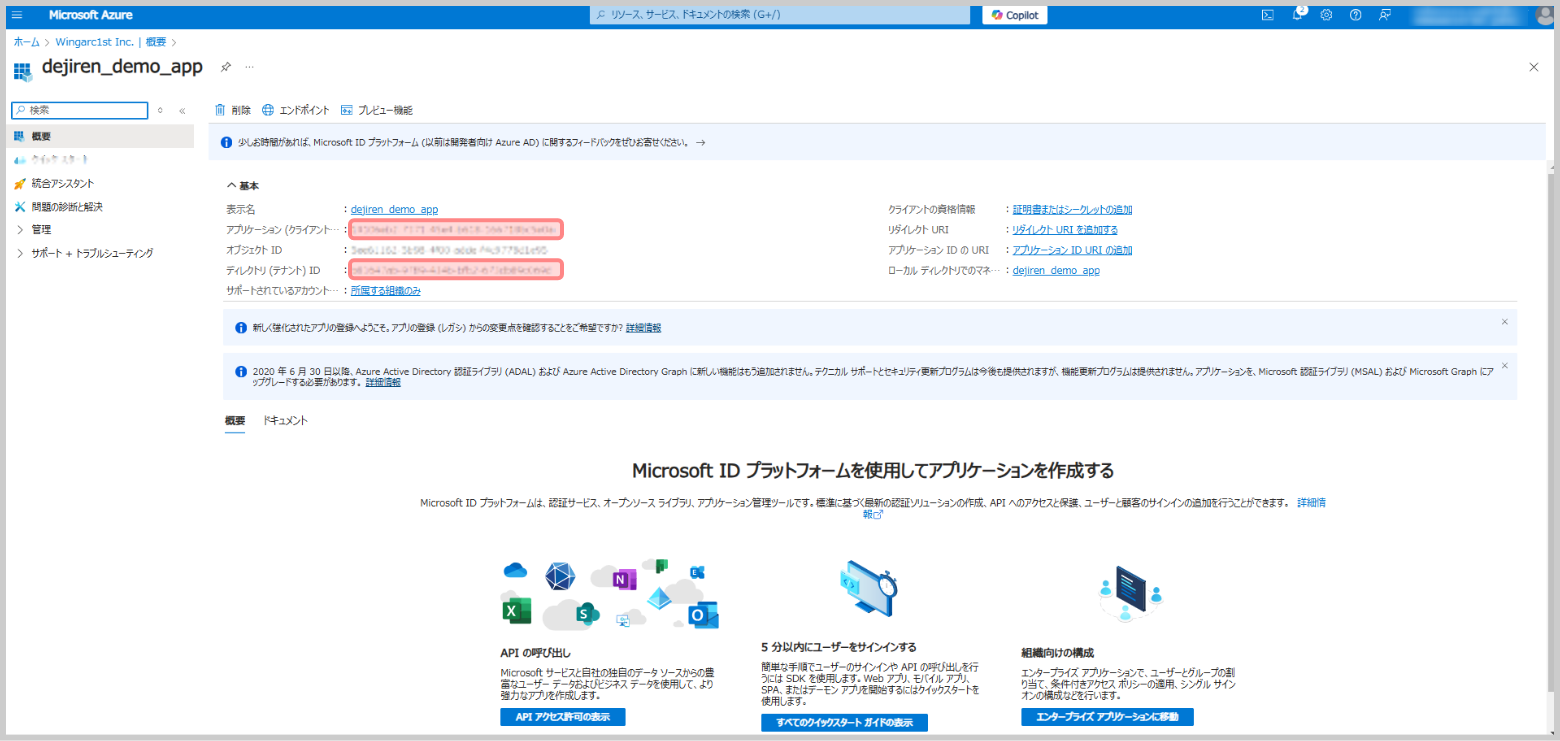Click the info icon in ADAL notice
Image resolution: width=1560 pixels, height=741 pixels.
pyautogui.click(x=240, y=371)
